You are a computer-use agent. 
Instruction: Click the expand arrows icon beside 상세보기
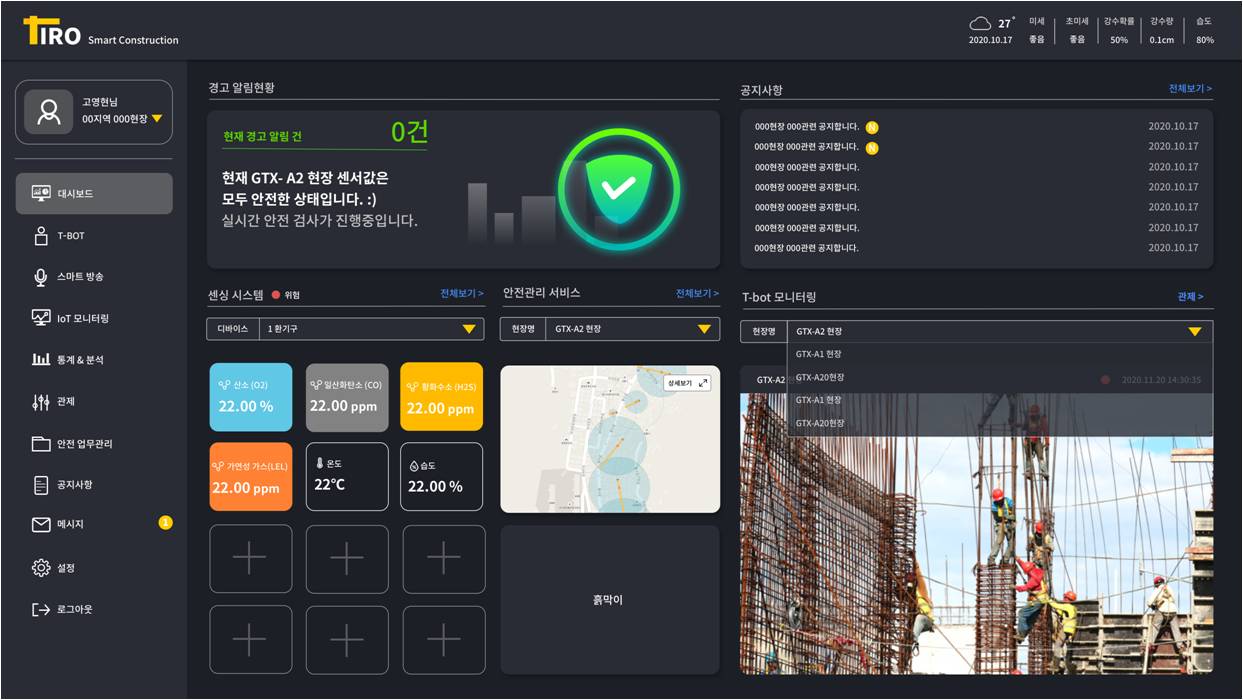click(703, 383)
